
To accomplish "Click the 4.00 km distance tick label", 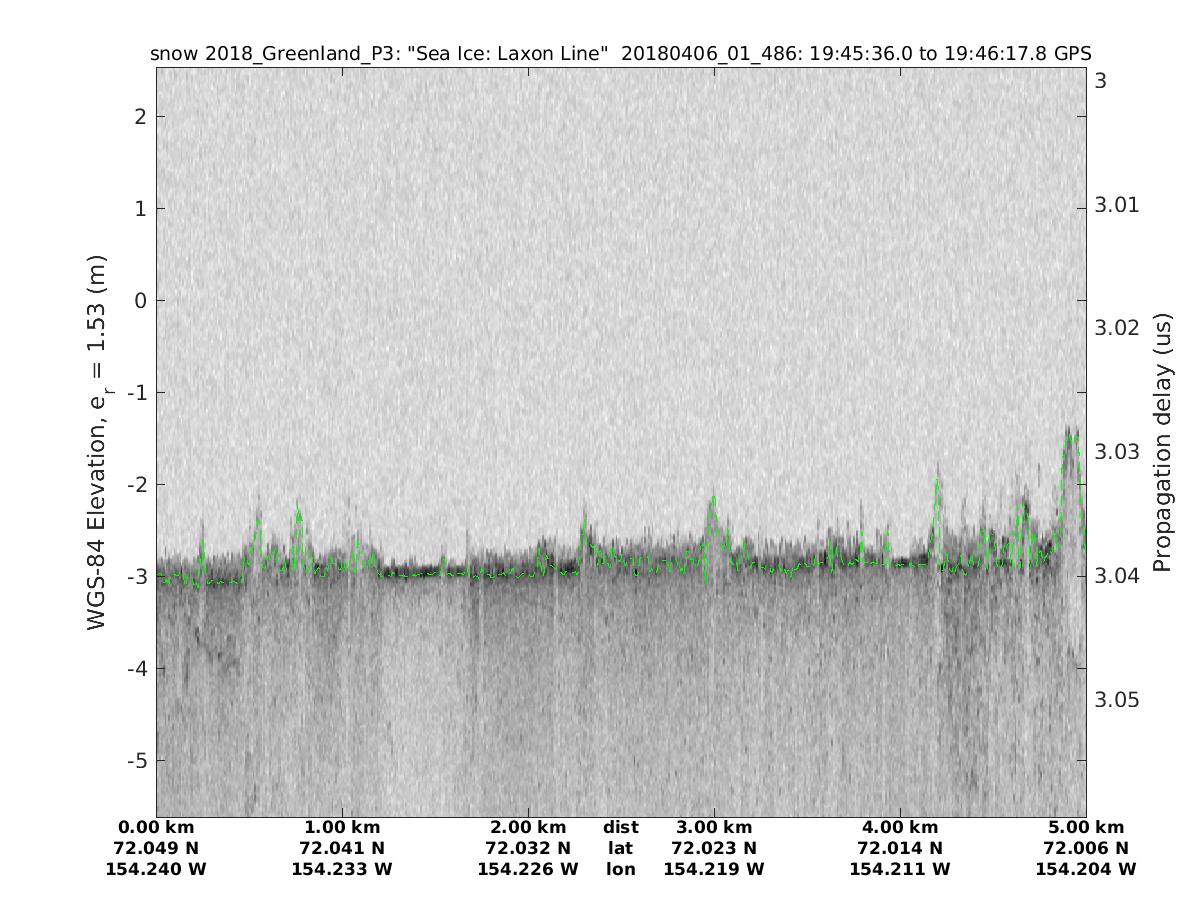I will 900,828.
